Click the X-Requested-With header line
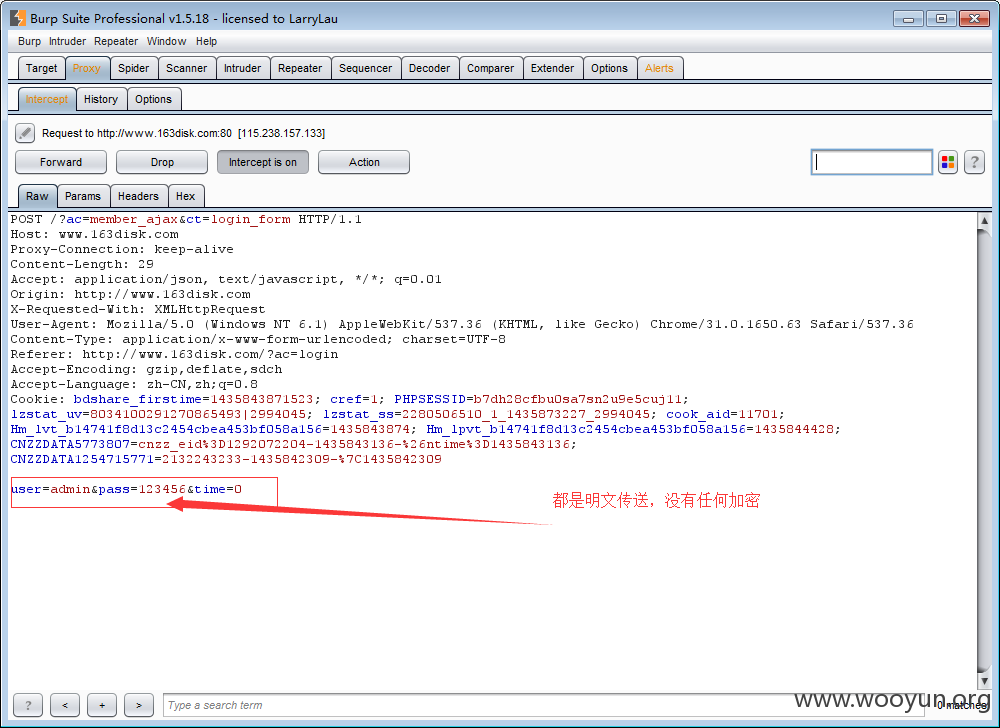The width and height of the screenshot is (1000, 728). click(138, 309)
